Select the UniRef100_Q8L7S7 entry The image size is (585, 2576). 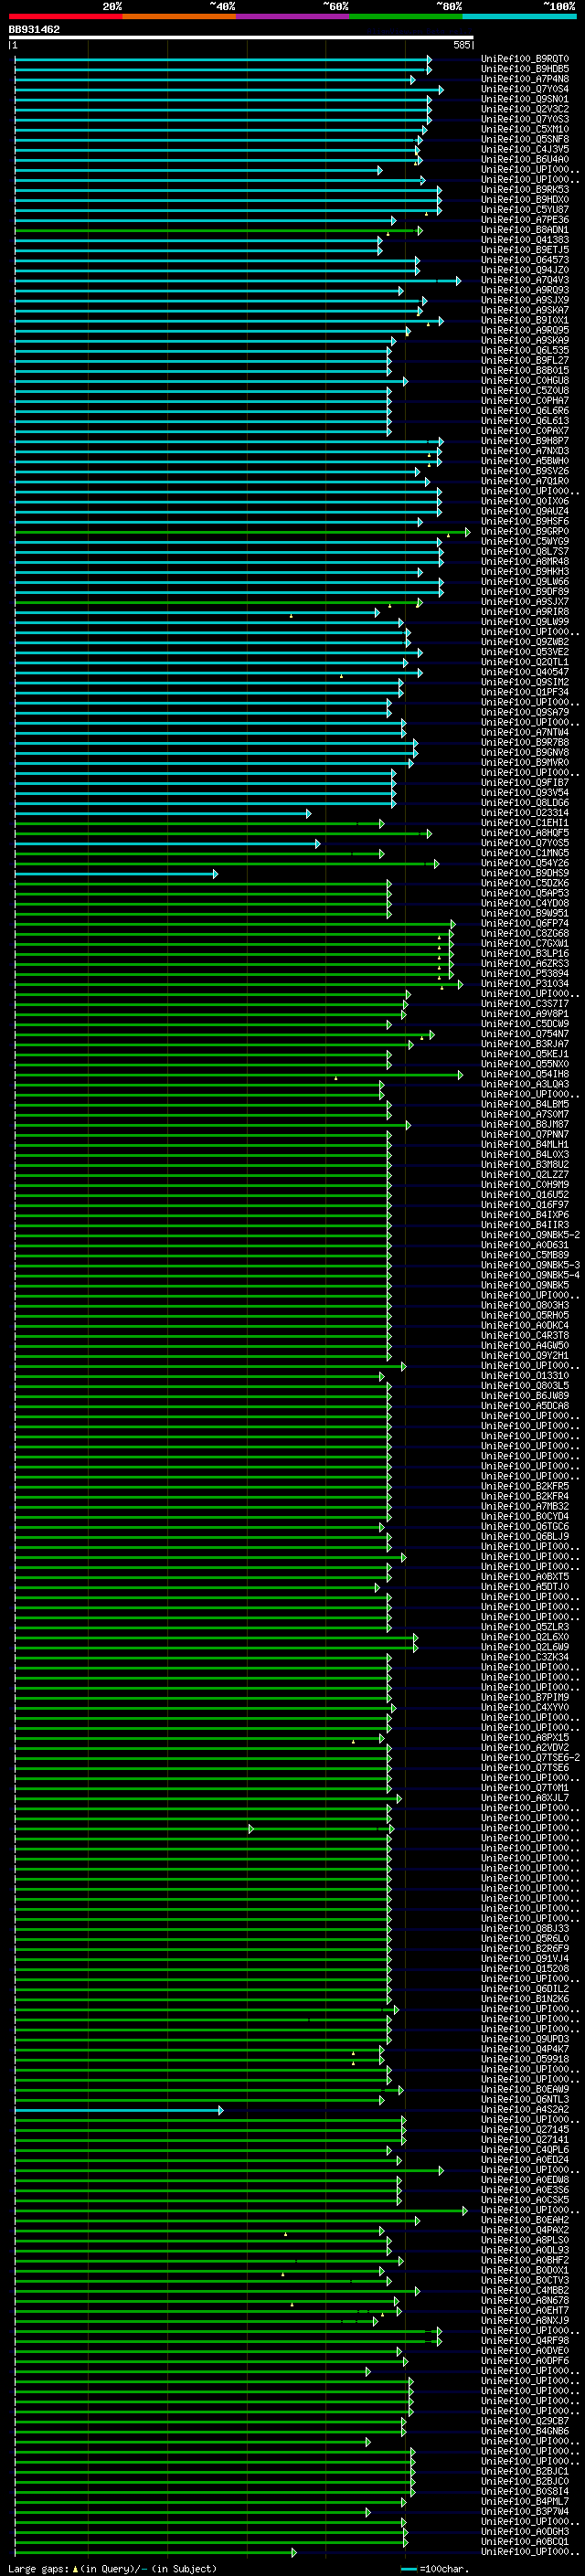coord(525,551)
